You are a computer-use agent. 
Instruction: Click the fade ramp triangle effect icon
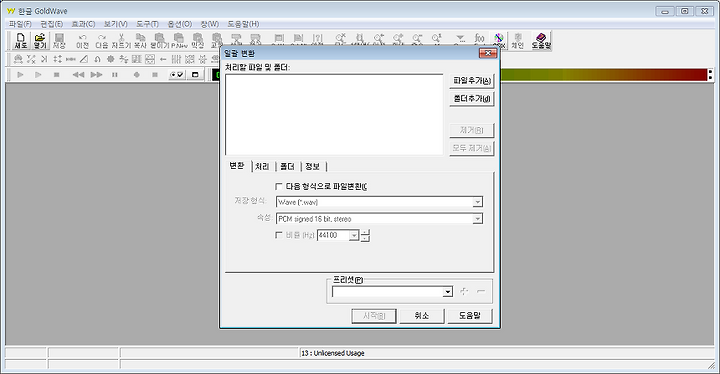click(x=84, y=59)
